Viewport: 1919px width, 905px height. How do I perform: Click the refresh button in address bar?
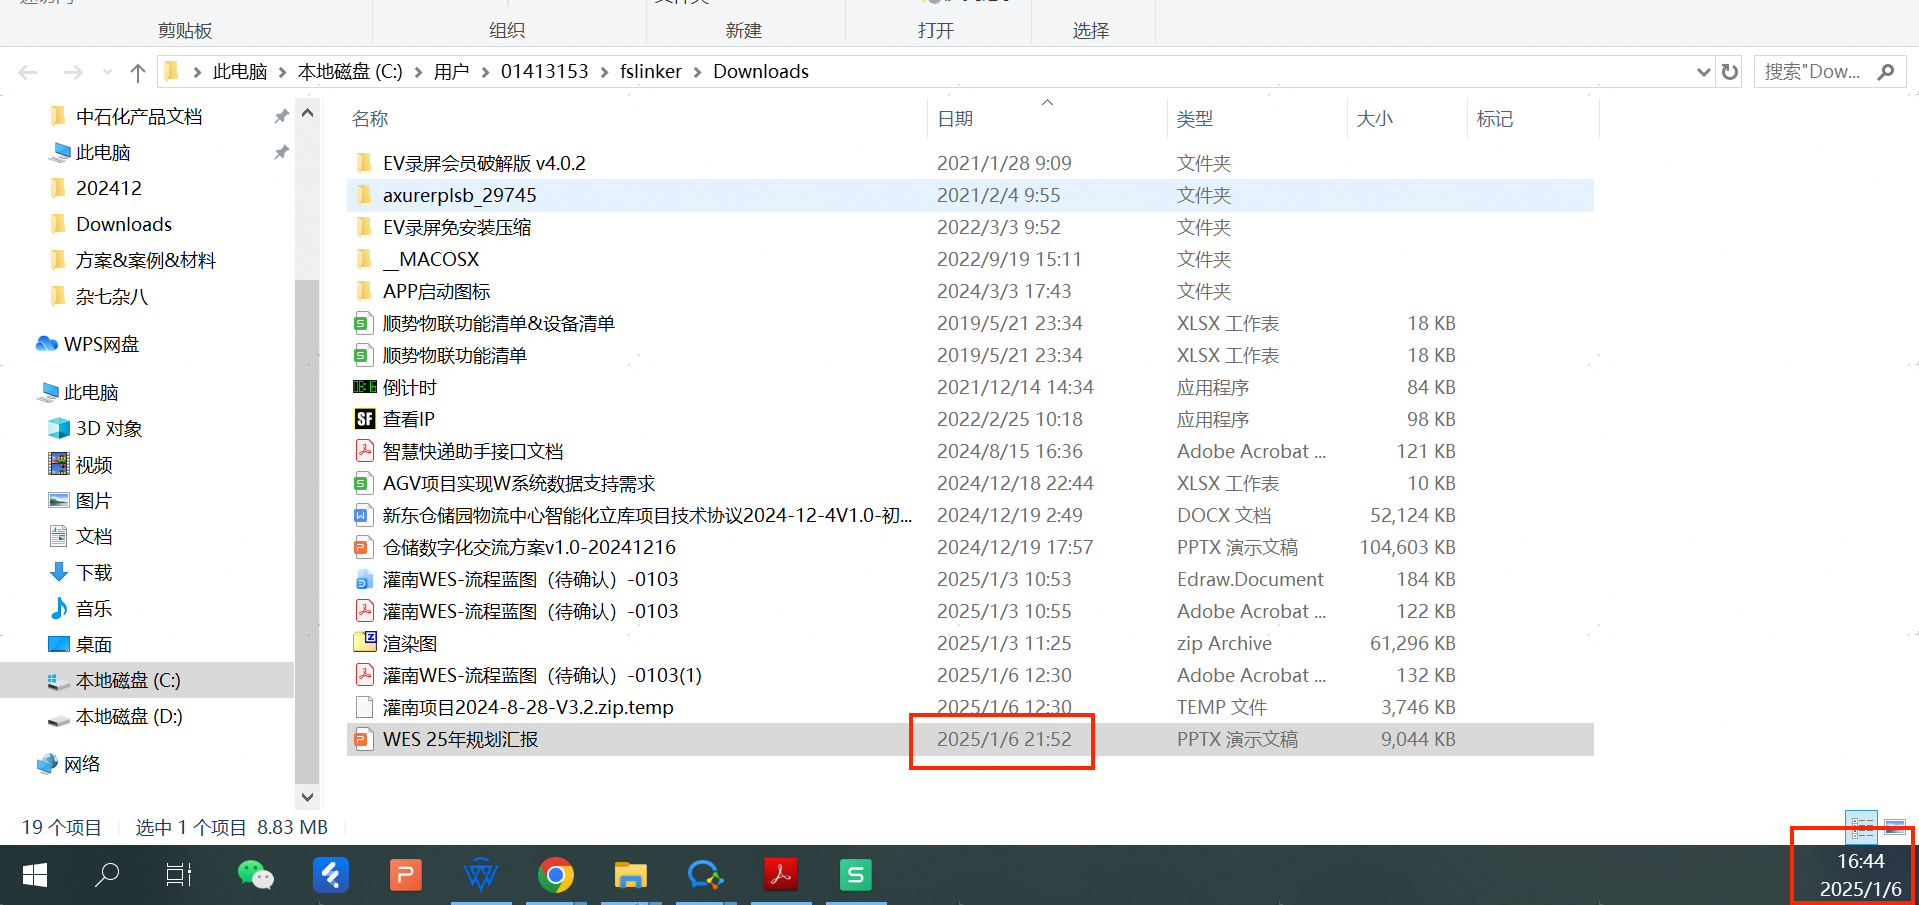tap(1730, 72)
